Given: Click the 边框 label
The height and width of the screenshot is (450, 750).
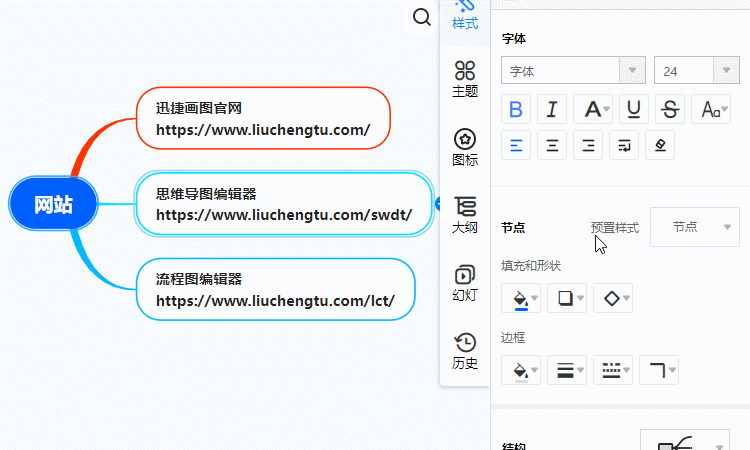Looking at the screenshot, I should coord(513,338).
